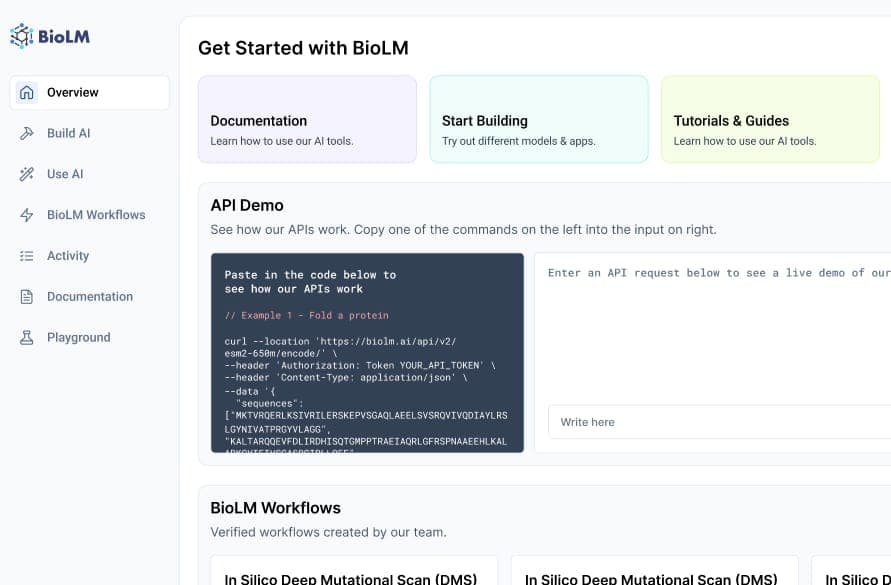
Task: Open the Overview menu item
Action: coord(73,93)
